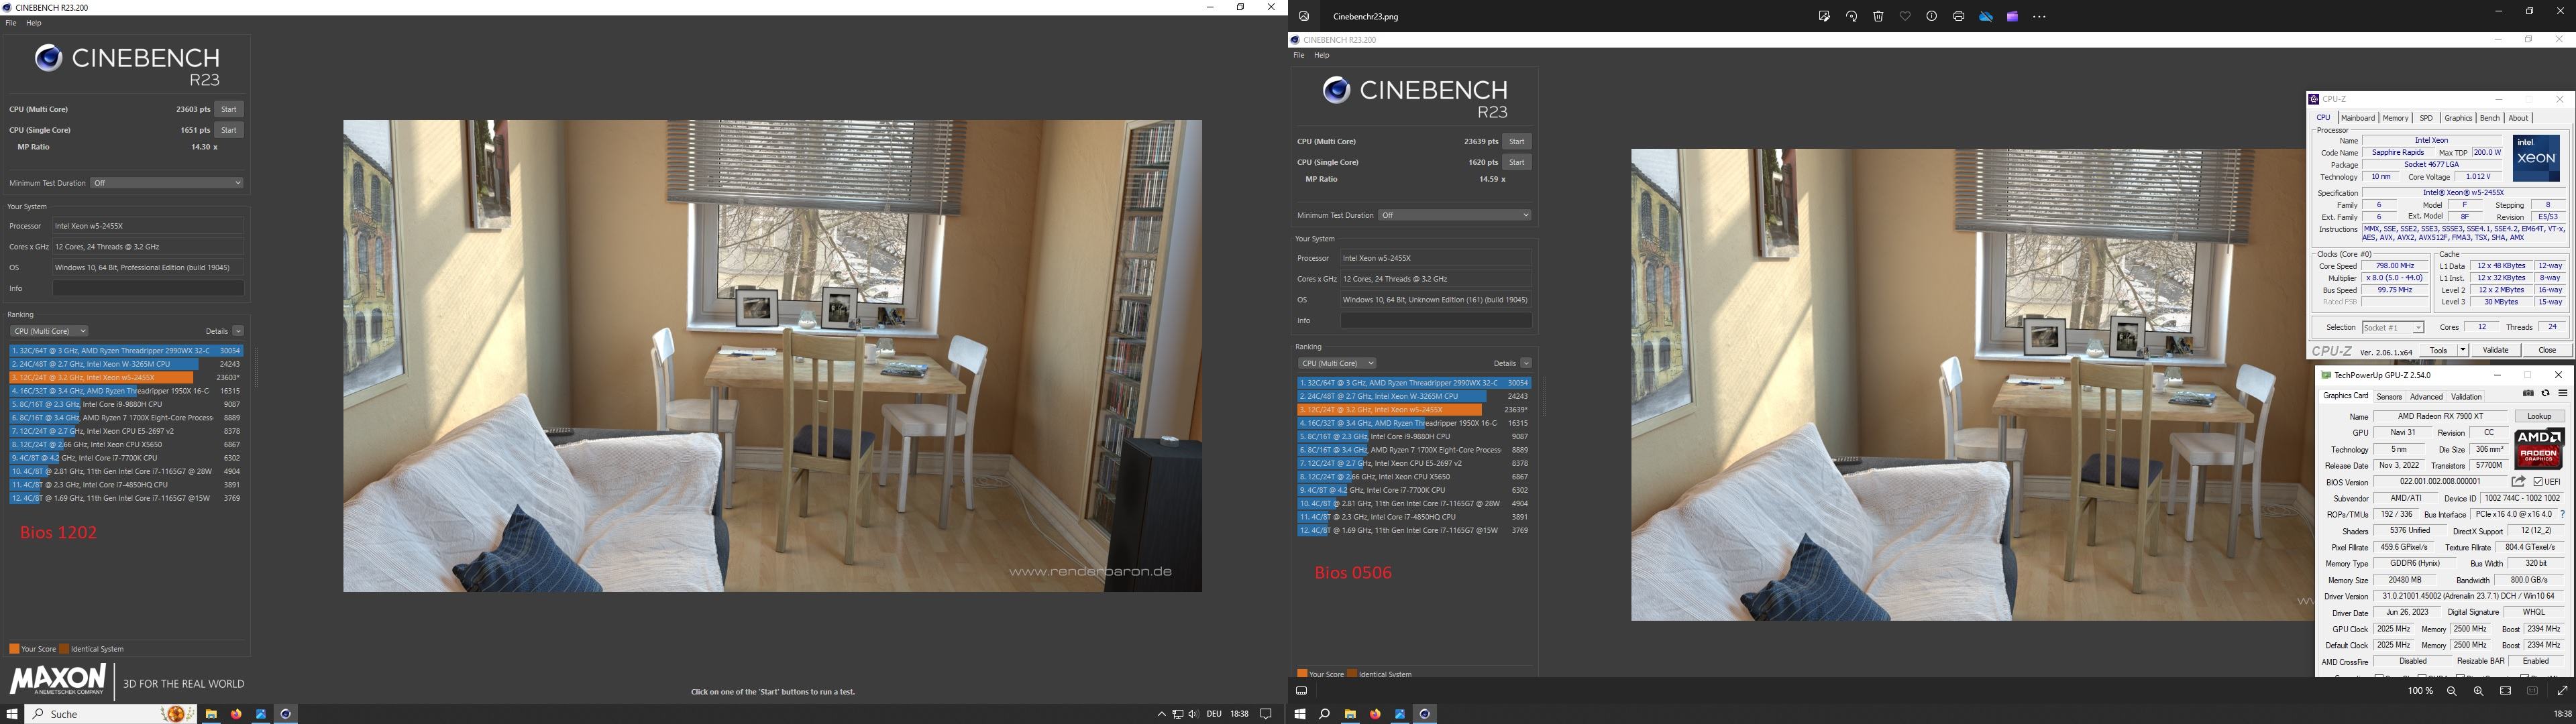The height and width of the screenshot is (724, 2576).
Task: Click Bus Interface question mark in GPU-Z
Action: coord(2563,515)
